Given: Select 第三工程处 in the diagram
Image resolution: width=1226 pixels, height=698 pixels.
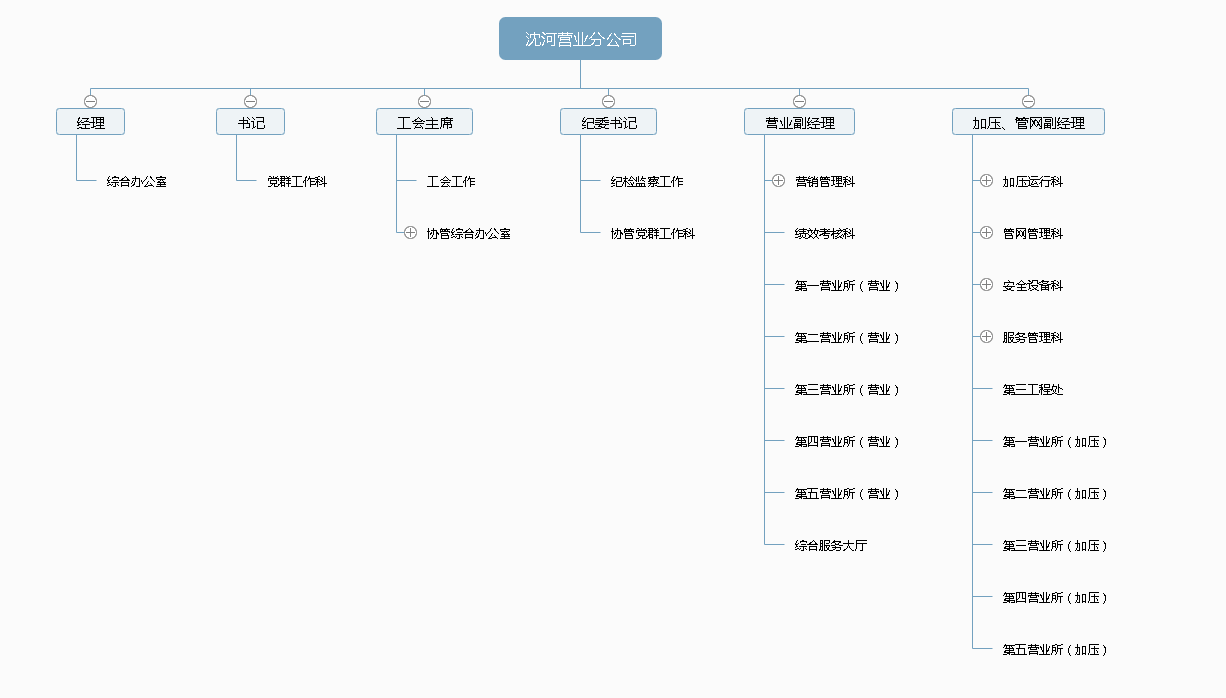Looking at the screenshot, I should coord(1033,390).
